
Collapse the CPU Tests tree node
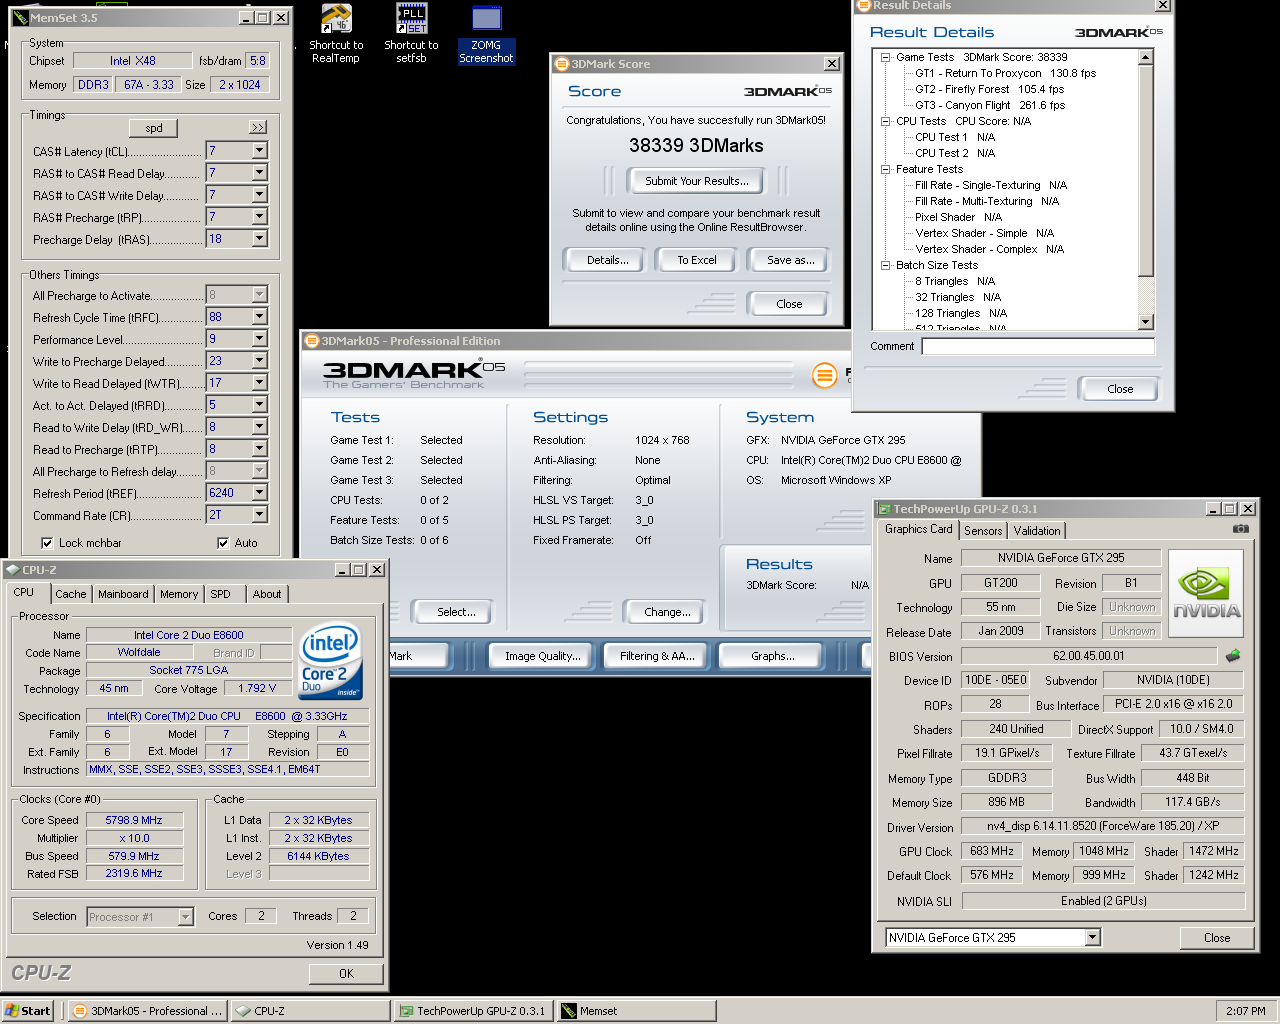pos(886,121)
